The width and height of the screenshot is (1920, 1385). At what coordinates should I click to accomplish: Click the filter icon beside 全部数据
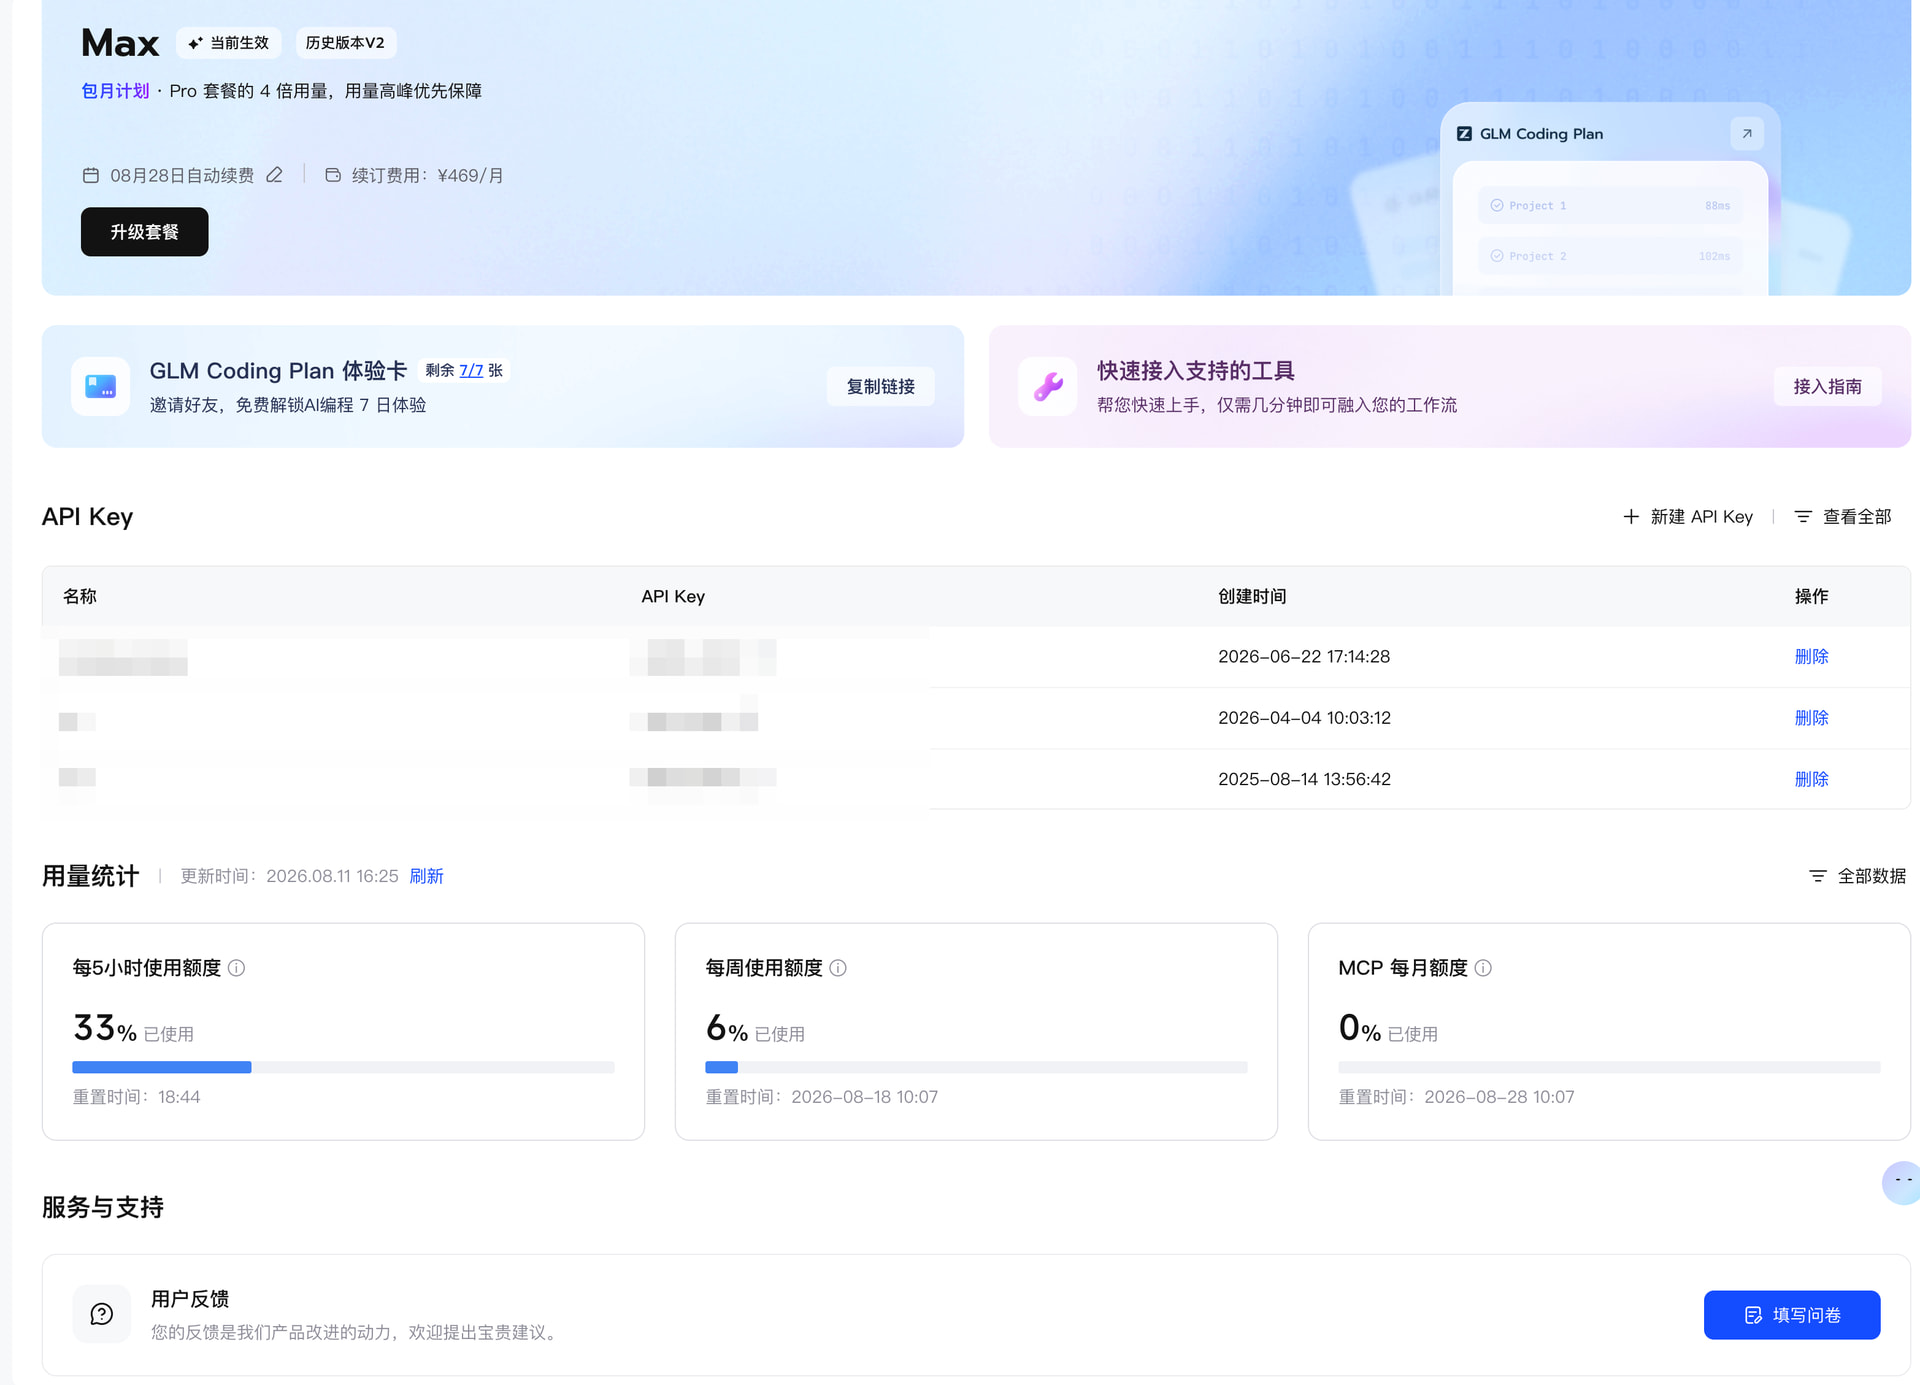[1818, 876]
